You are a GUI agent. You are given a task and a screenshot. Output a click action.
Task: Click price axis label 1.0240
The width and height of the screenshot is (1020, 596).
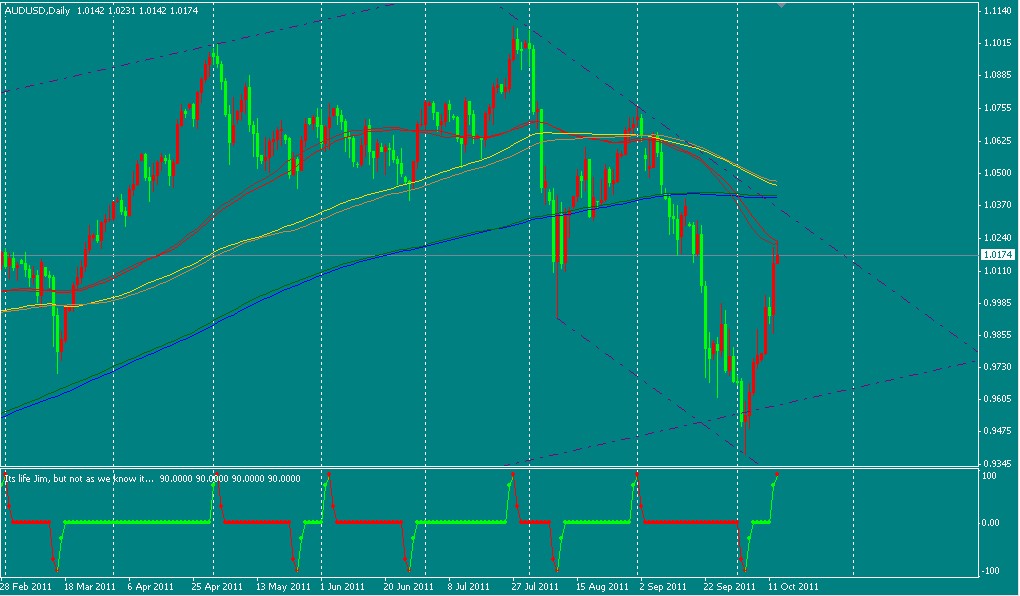(x=998, y=238)
